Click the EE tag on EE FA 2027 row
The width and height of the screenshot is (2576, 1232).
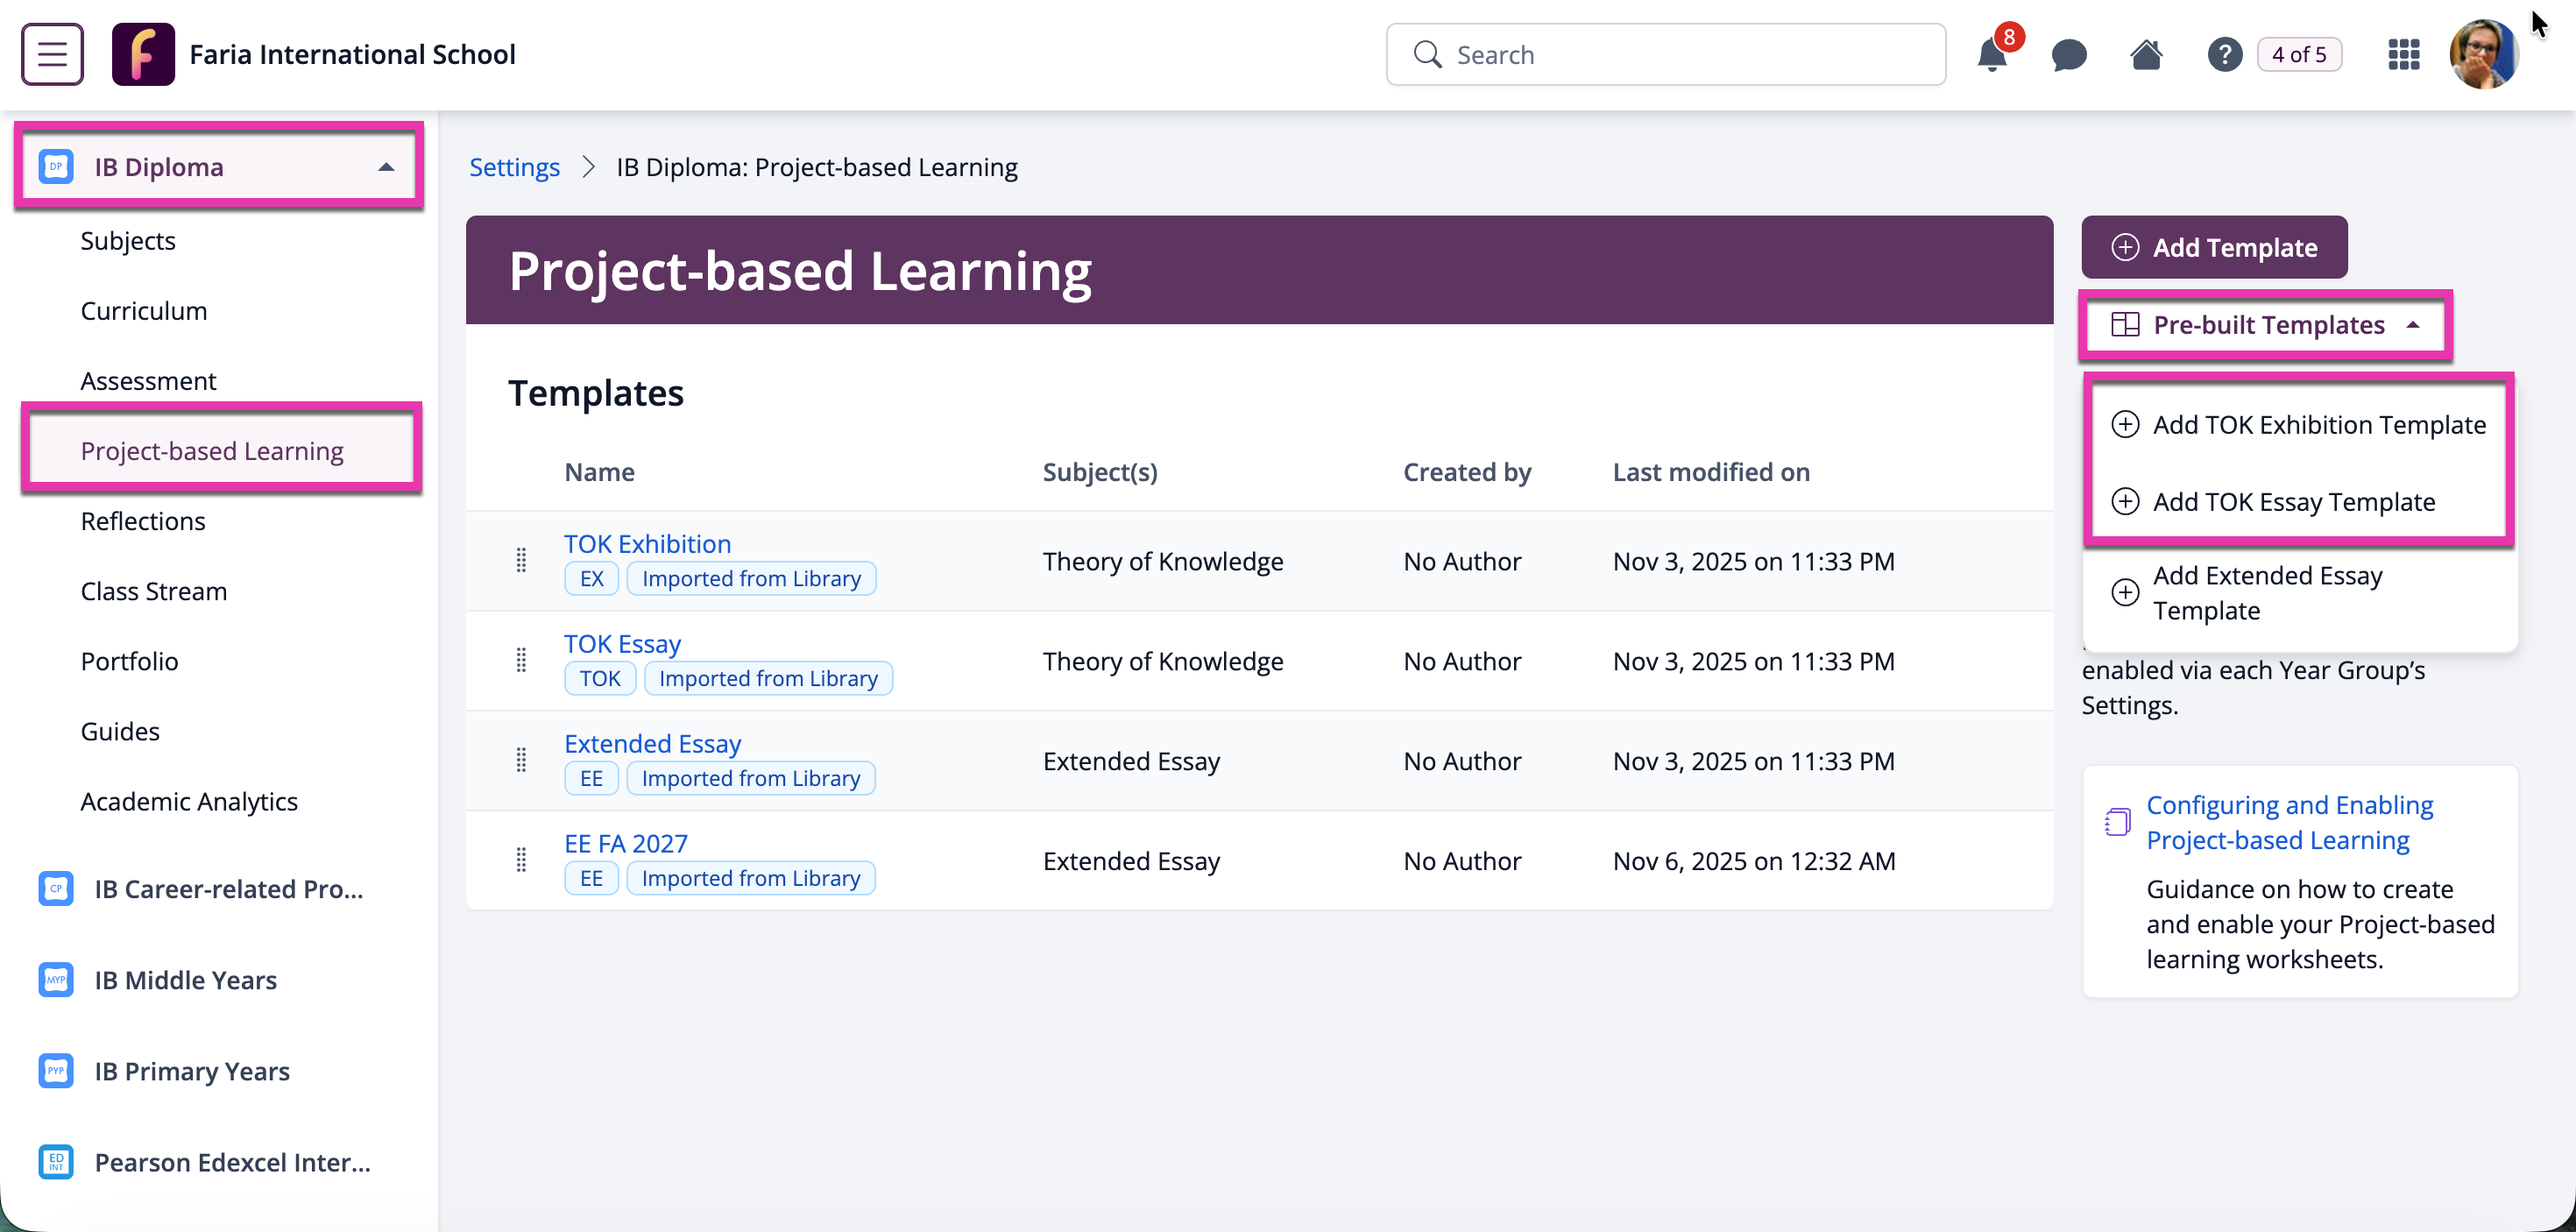pos(592,878)
